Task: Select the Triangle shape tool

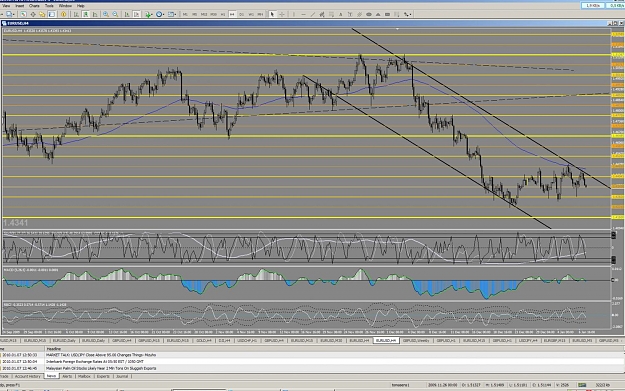Action: click(378, 14)
